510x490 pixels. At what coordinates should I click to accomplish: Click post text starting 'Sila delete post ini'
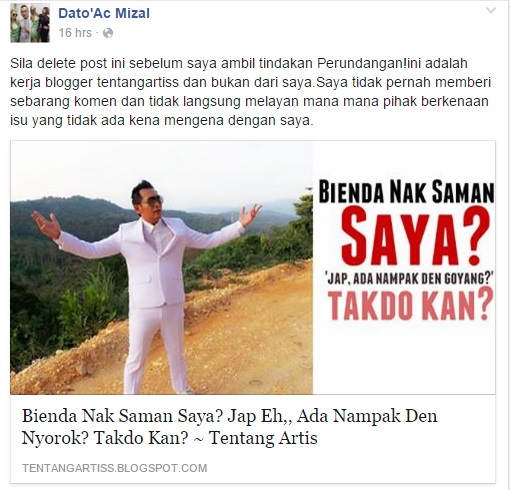(250, 92)
